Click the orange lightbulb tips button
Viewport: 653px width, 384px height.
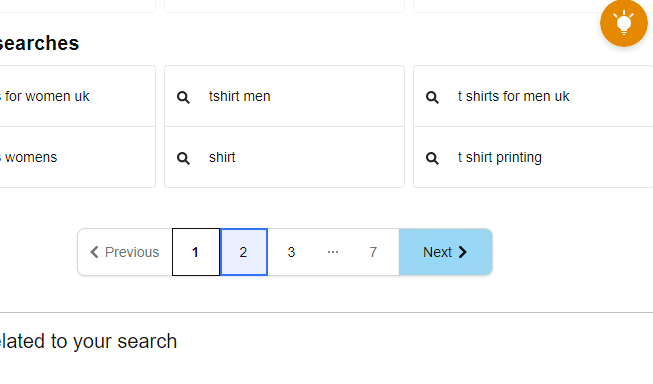point(623,22)
